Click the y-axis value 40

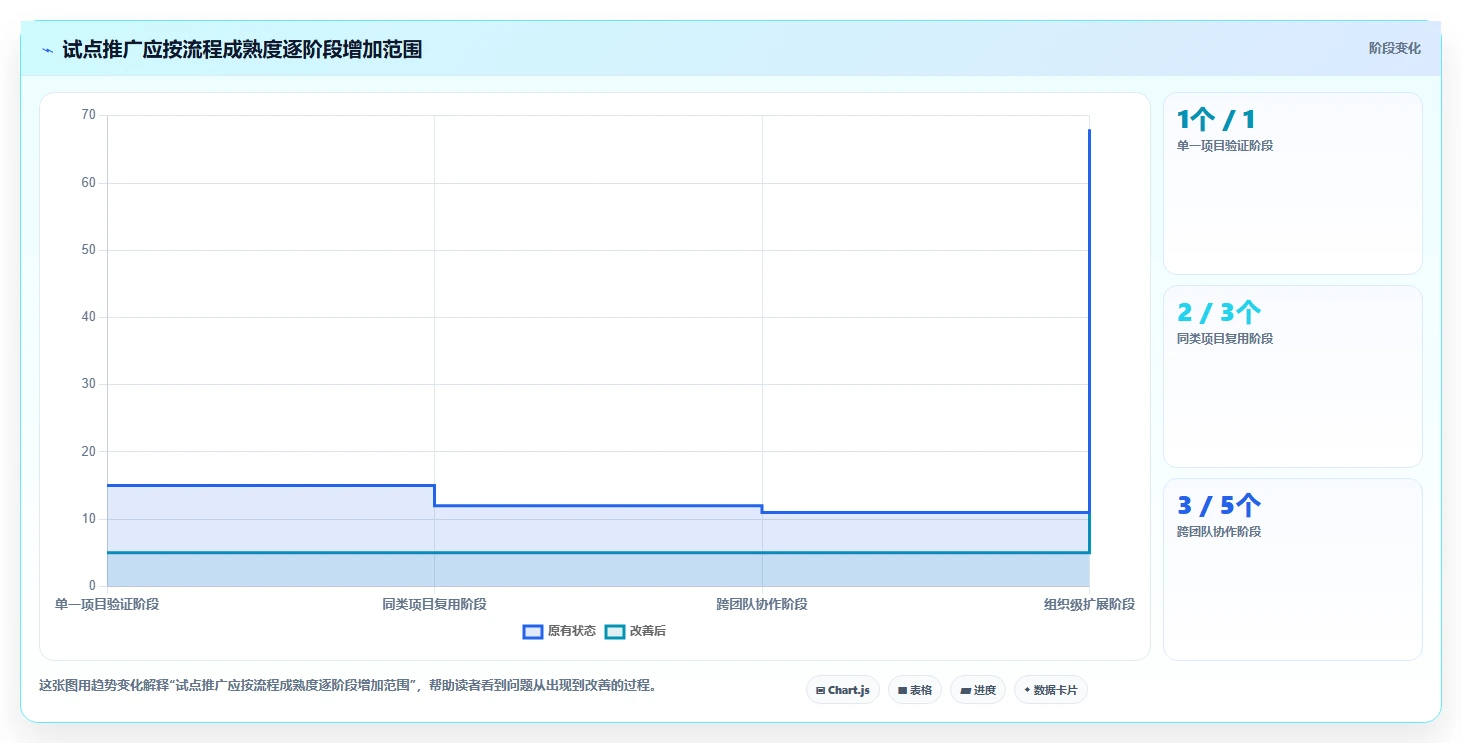pyautogui.click(x=89, y=317)
